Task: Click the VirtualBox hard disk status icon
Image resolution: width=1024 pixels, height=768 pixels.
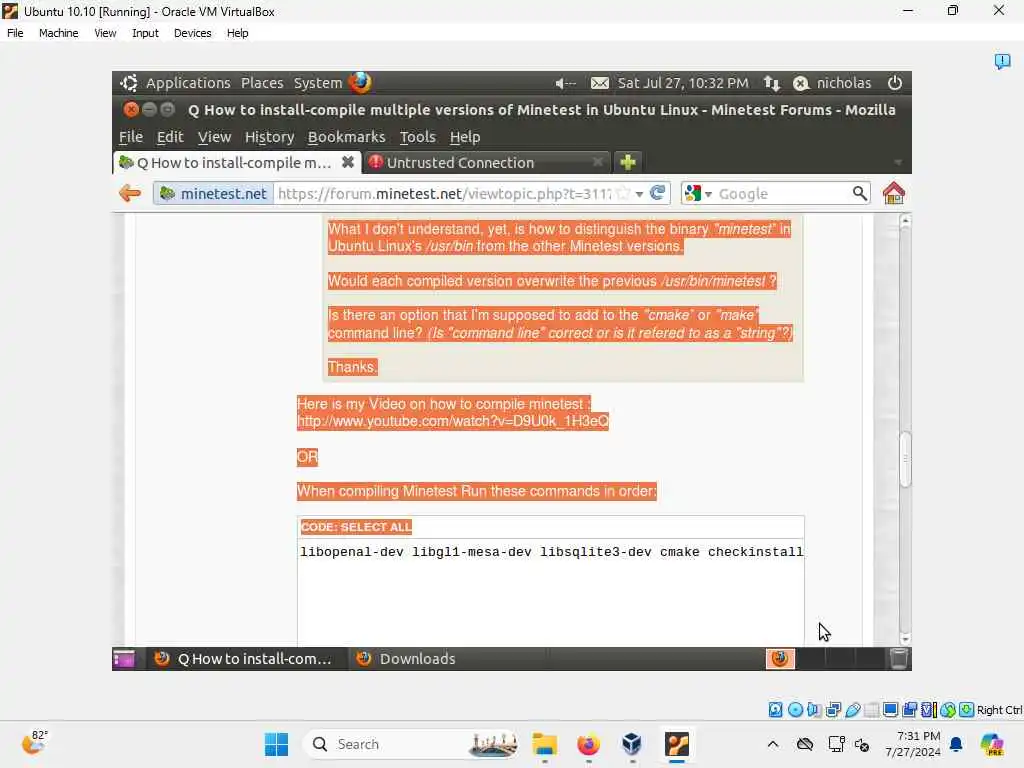Action: [775, 710]
